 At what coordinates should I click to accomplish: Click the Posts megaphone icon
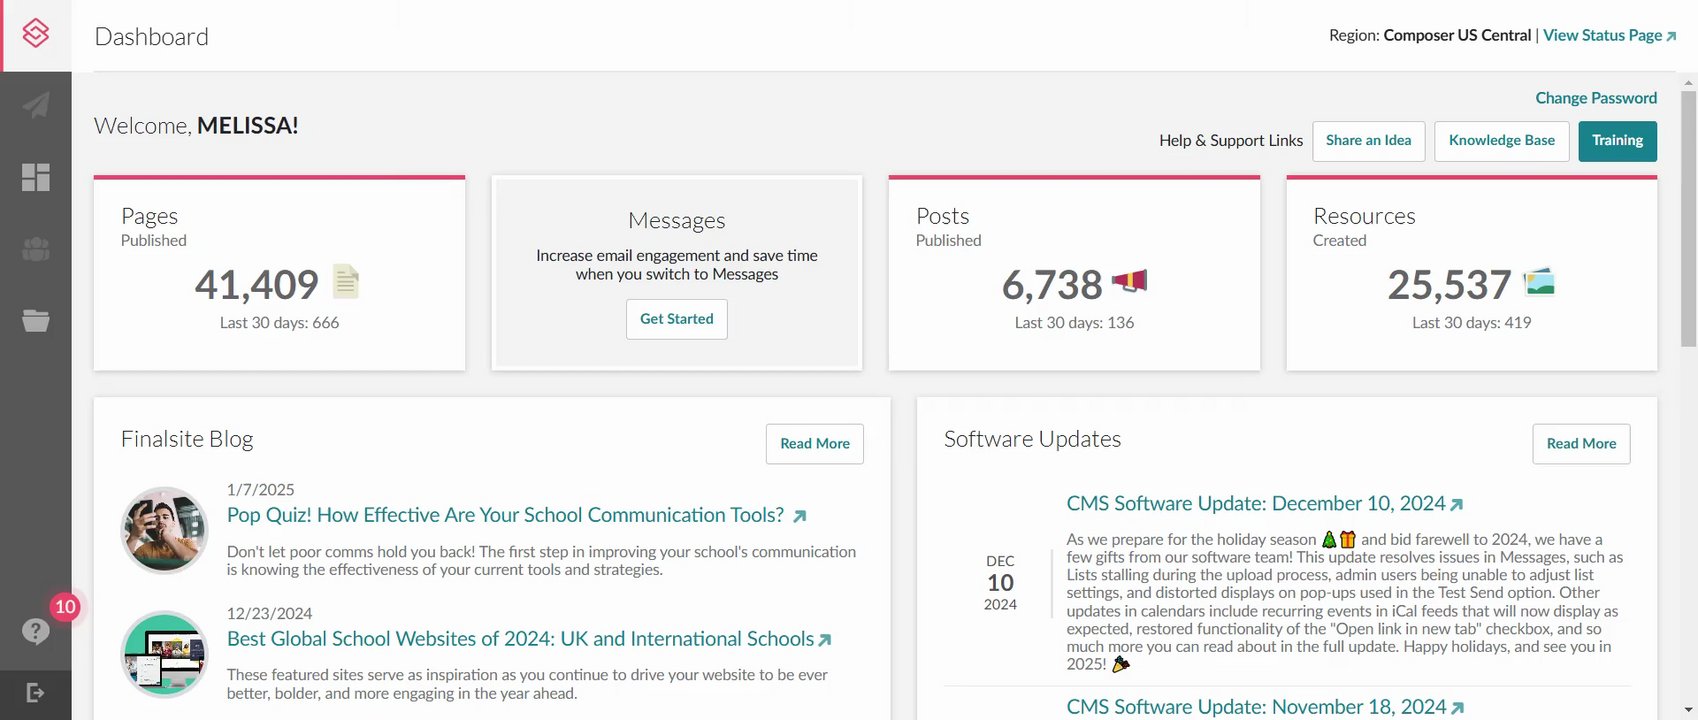pos(1129,281)
